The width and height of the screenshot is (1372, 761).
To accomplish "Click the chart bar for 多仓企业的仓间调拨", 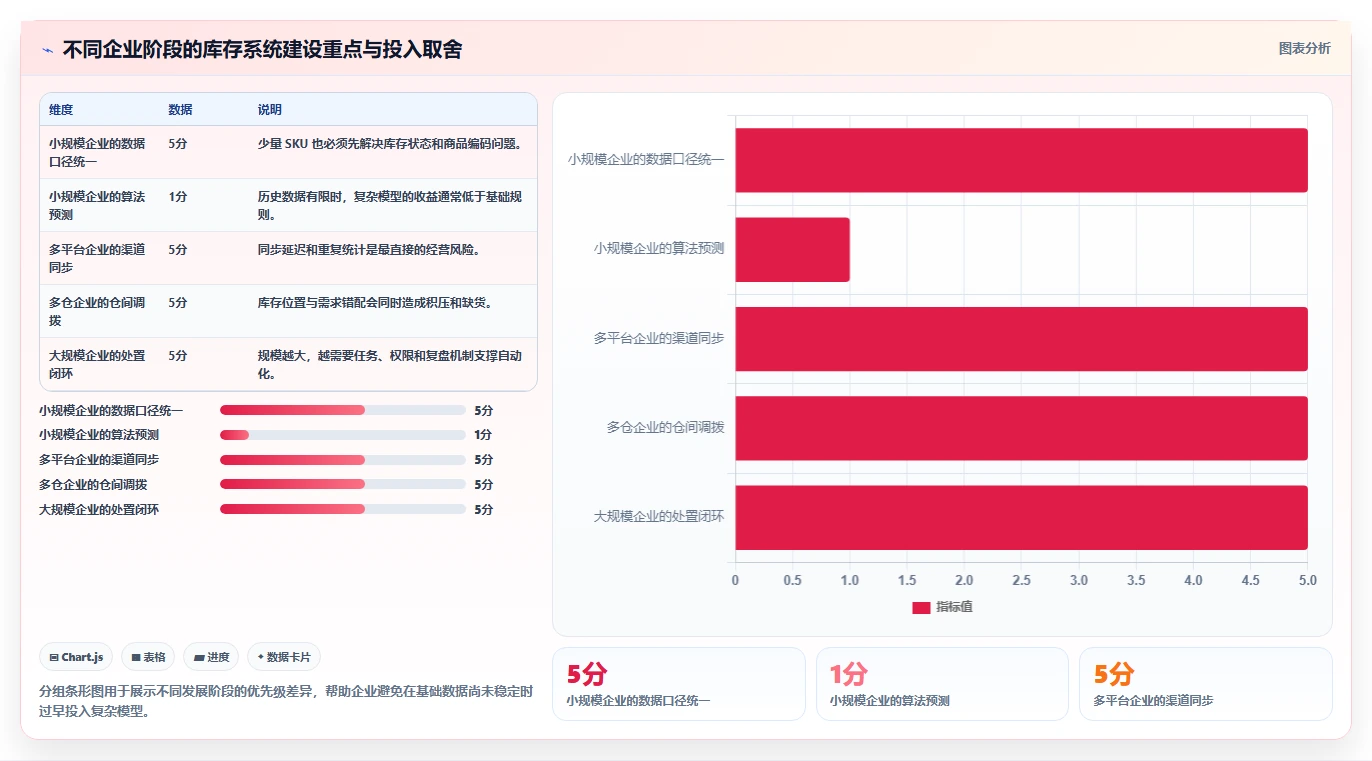I will coord(1021,428).
